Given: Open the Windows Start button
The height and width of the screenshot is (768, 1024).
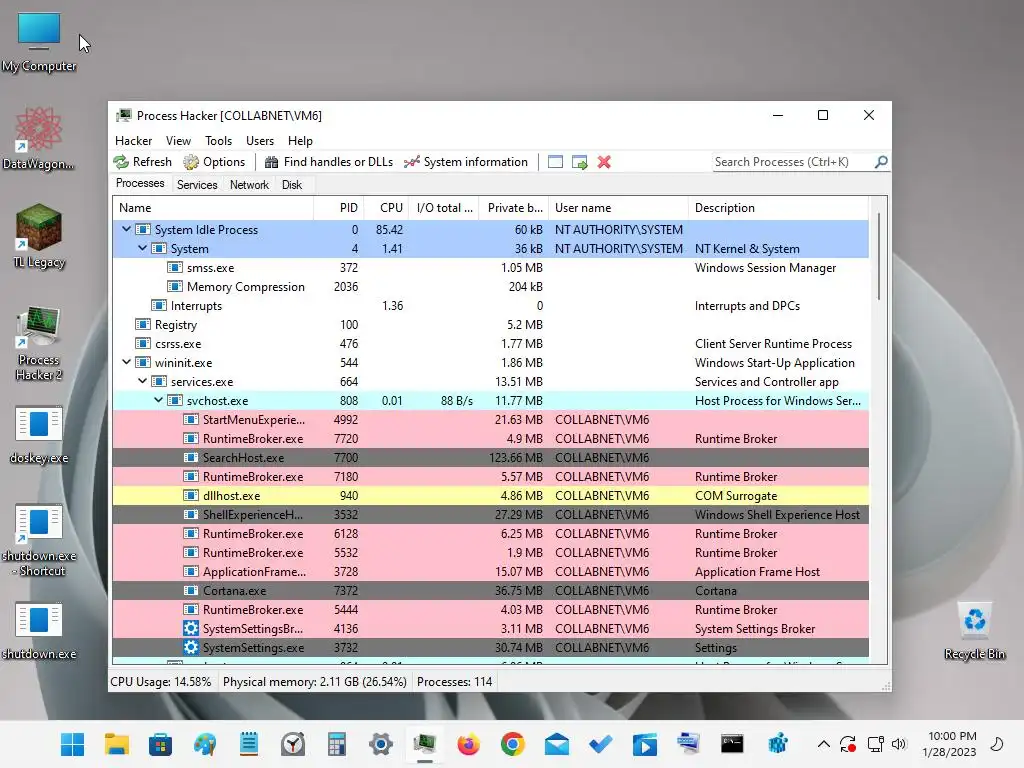Looking at the screenshot, I should coord(72,744).
